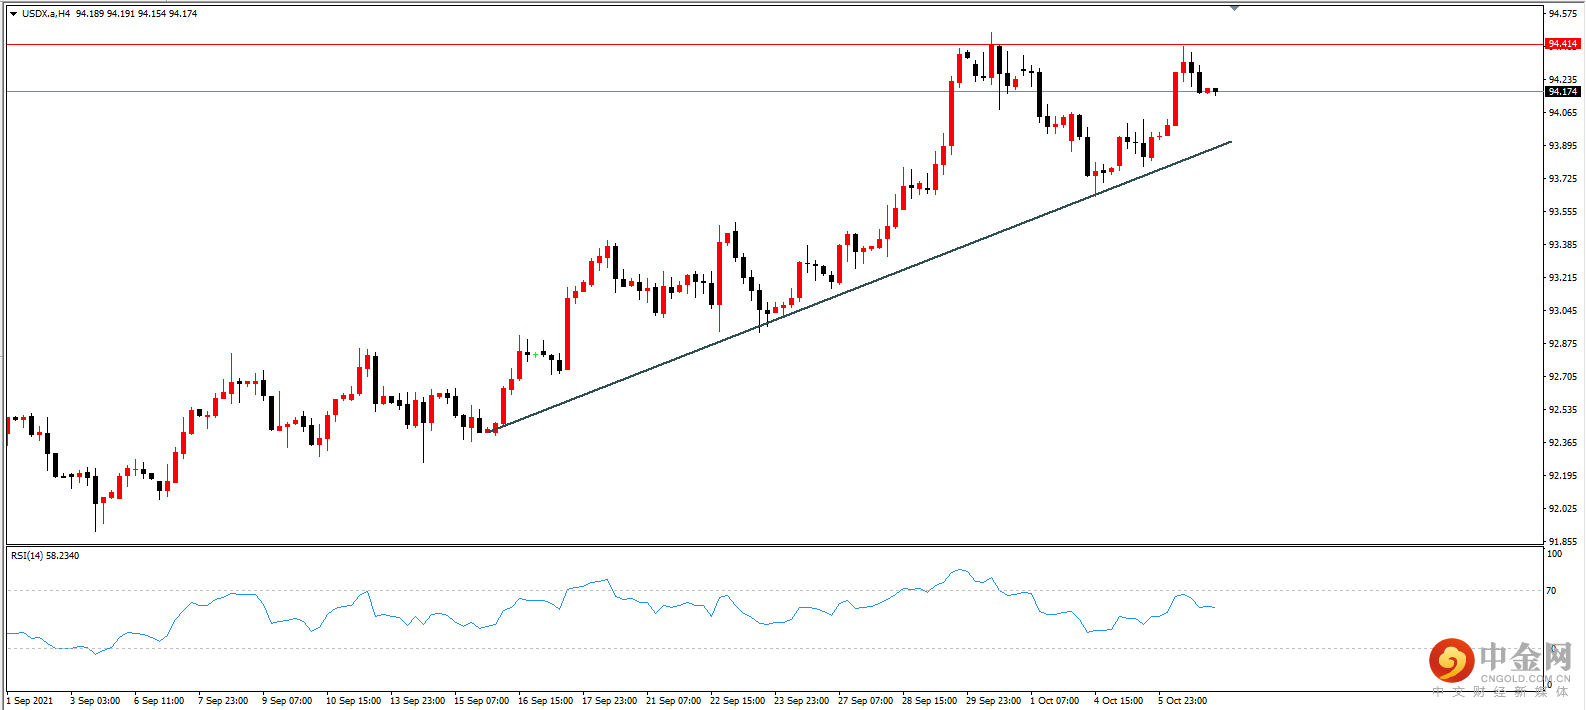This screenshot has height=710, width=1586.
Task: Click the 92.195 price axis value
Action: 1563,476
